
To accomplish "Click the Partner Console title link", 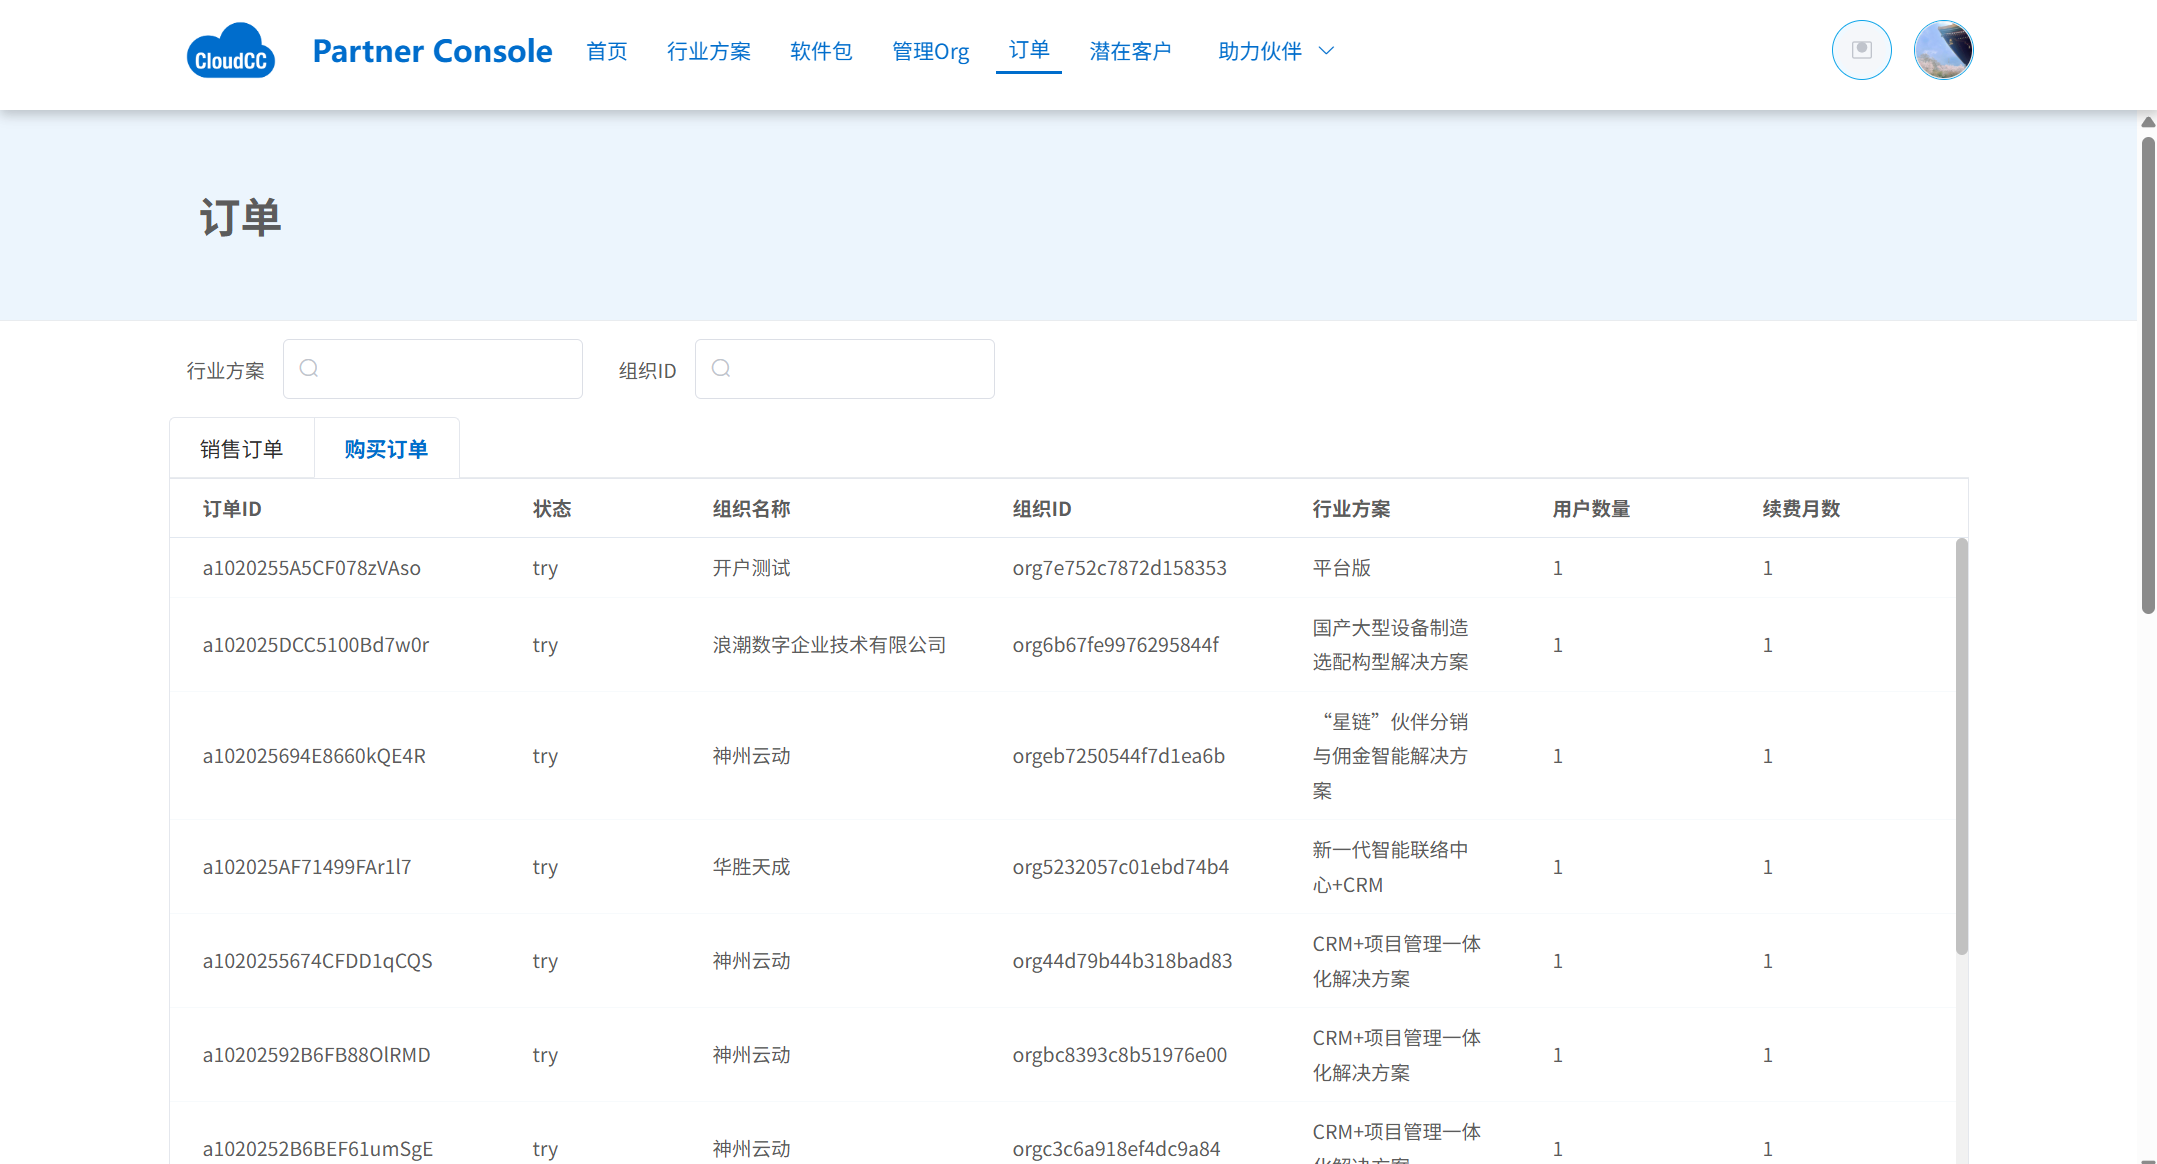I will click(432, 51).
